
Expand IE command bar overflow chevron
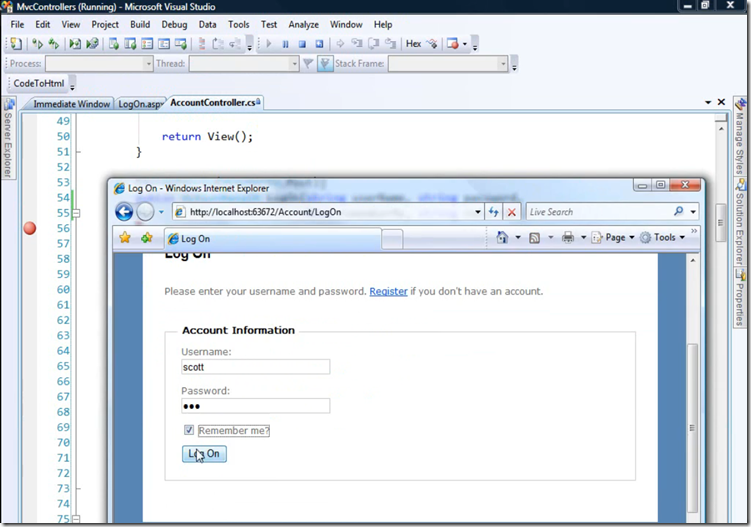694,231
